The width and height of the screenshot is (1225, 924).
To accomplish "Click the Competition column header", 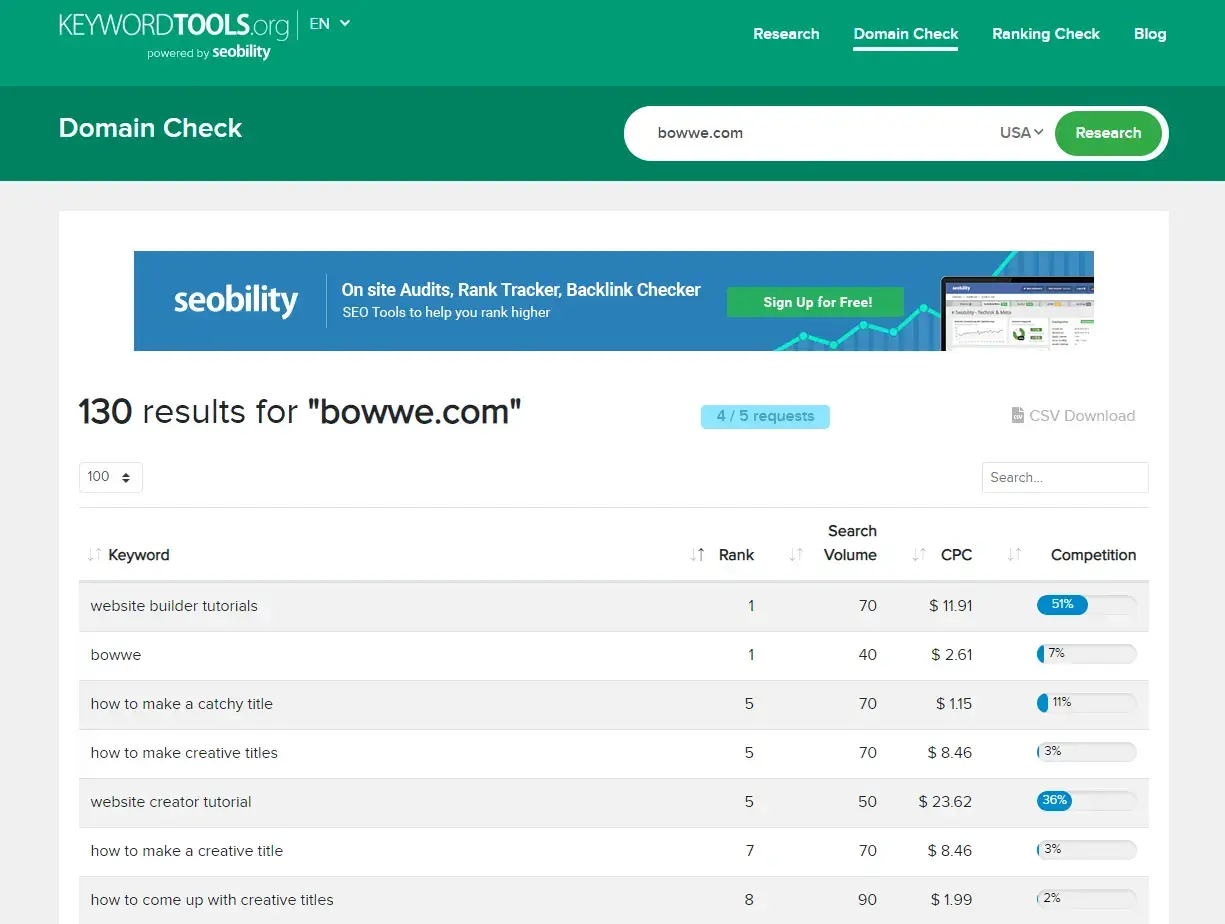I will click(1093, 555).
